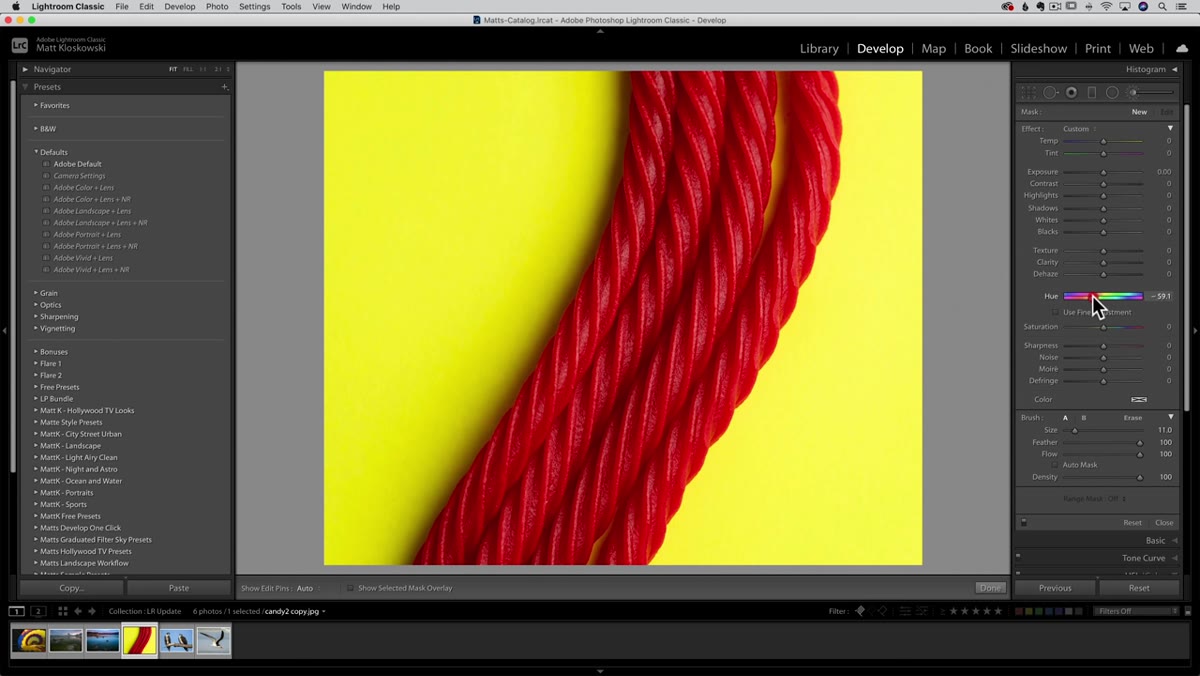Toggle the brush panel on/off switch

point(1023,522)
